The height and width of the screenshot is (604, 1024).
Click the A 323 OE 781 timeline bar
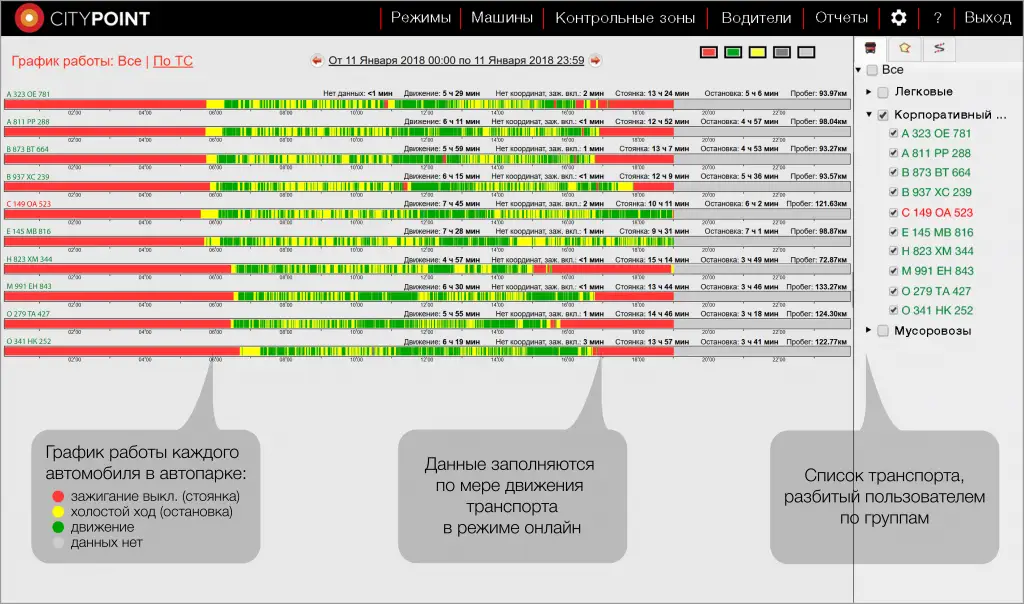tap(427, 104)
